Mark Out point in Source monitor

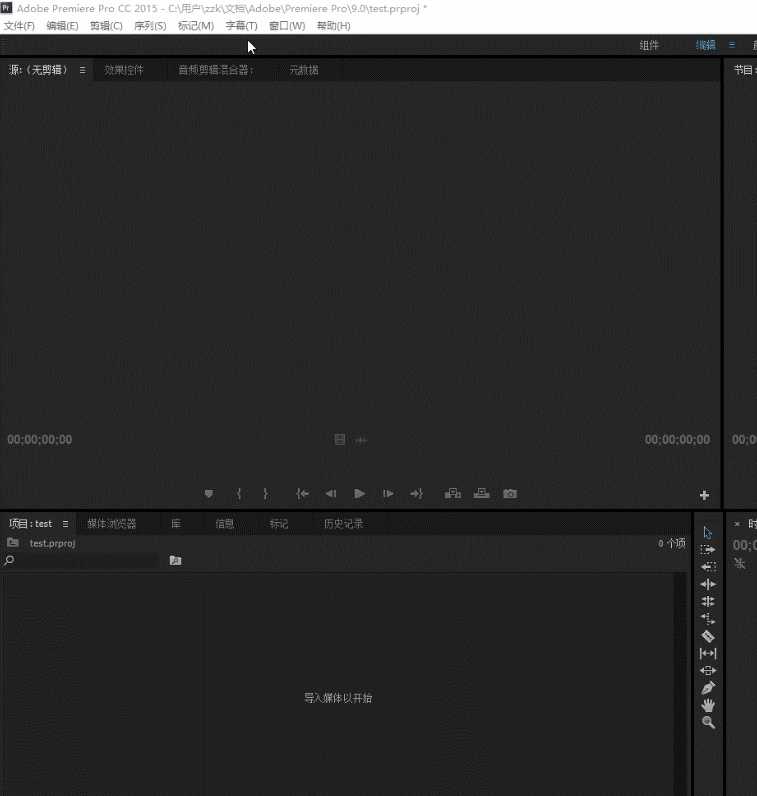(x=266, y=493)
